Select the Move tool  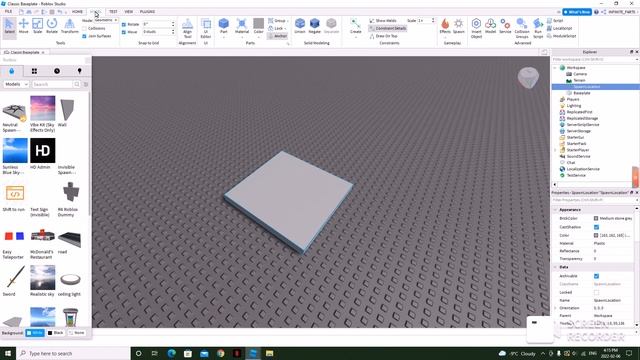(23, 26)
